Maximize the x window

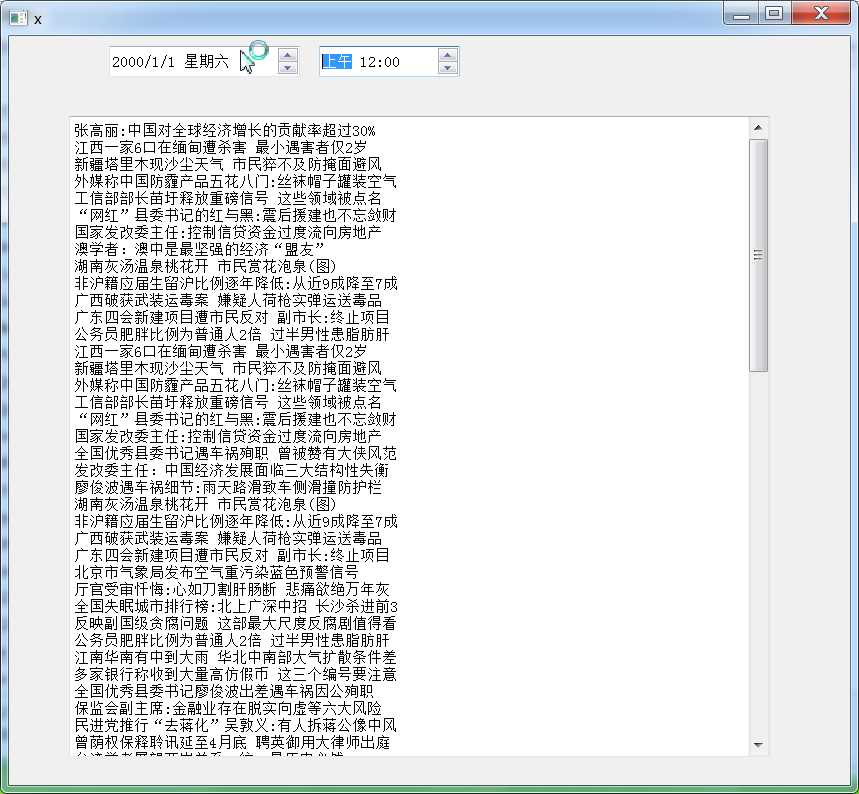(774, 13)
